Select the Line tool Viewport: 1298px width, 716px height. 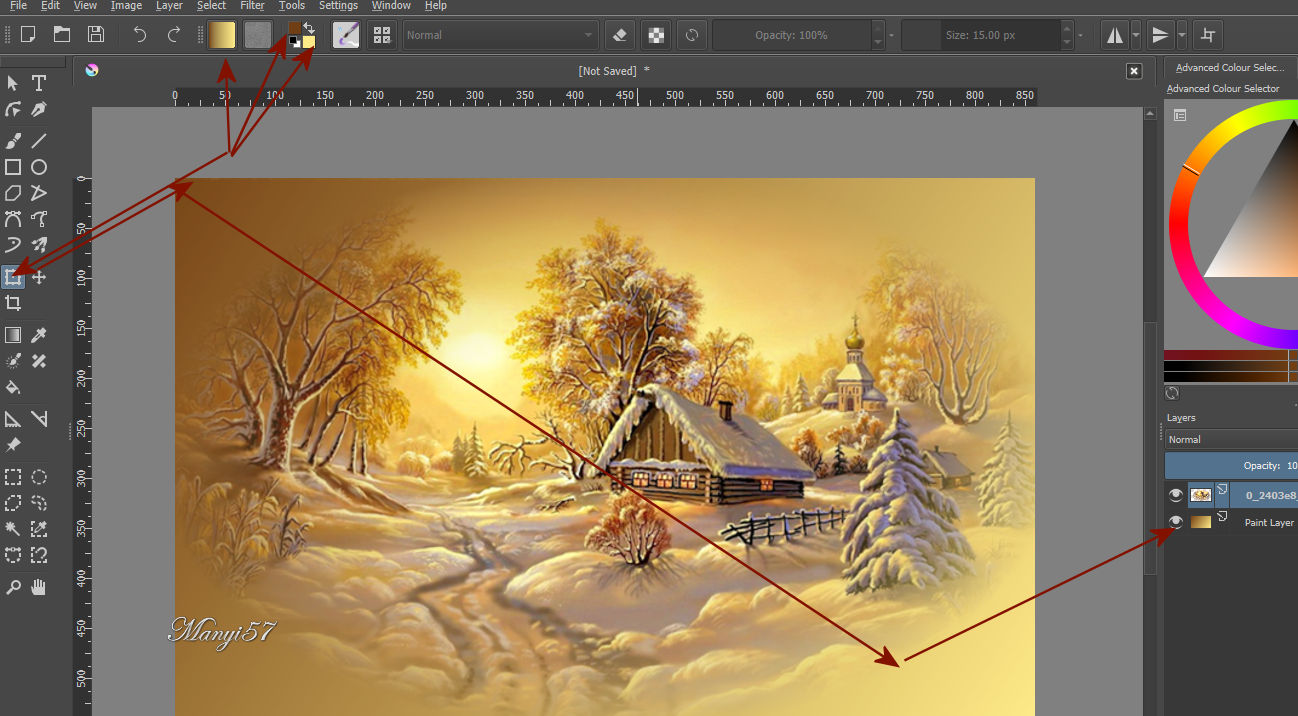pos(39,141)
